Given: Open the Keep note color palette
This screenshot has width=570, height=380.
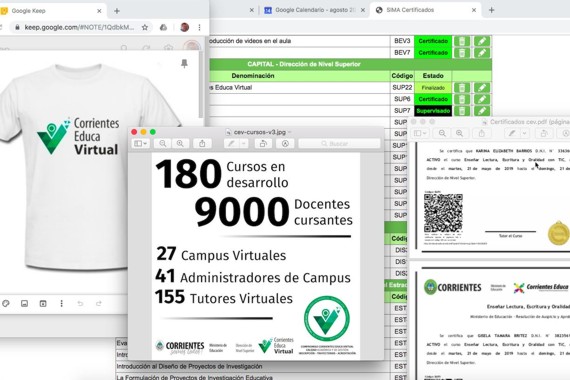Looking at the screenshot, I should pyautogui.click(x=6, y=303).
